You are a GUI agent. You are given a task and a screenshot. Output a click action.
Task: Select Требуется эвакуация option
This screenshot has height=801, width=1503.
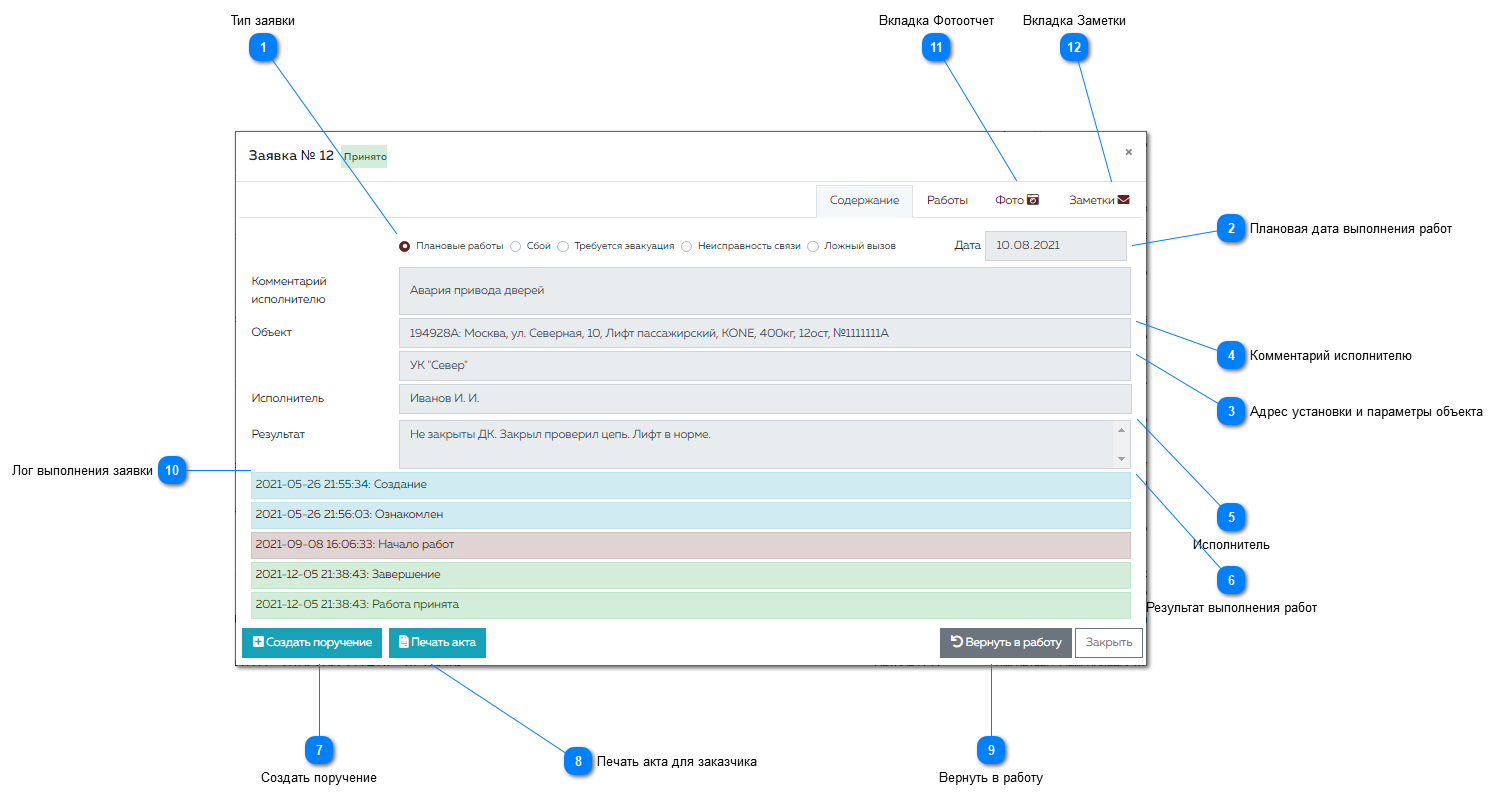coord(563,246)
